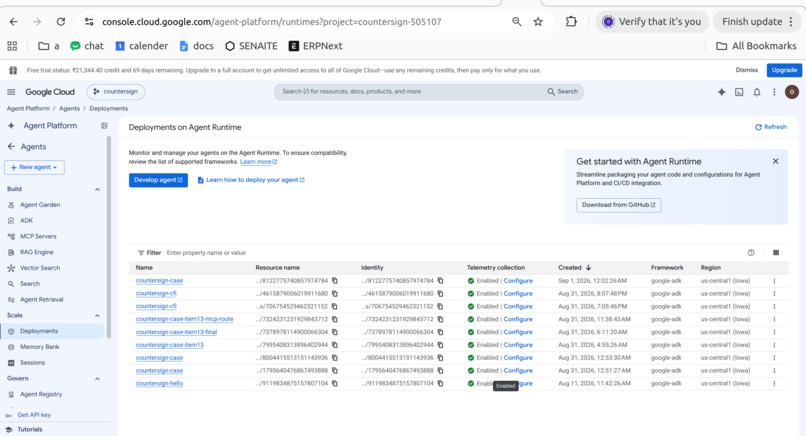Go back using the Agents arrow
Viewport: 806px width, 436px height.
(x=11, y=147)
